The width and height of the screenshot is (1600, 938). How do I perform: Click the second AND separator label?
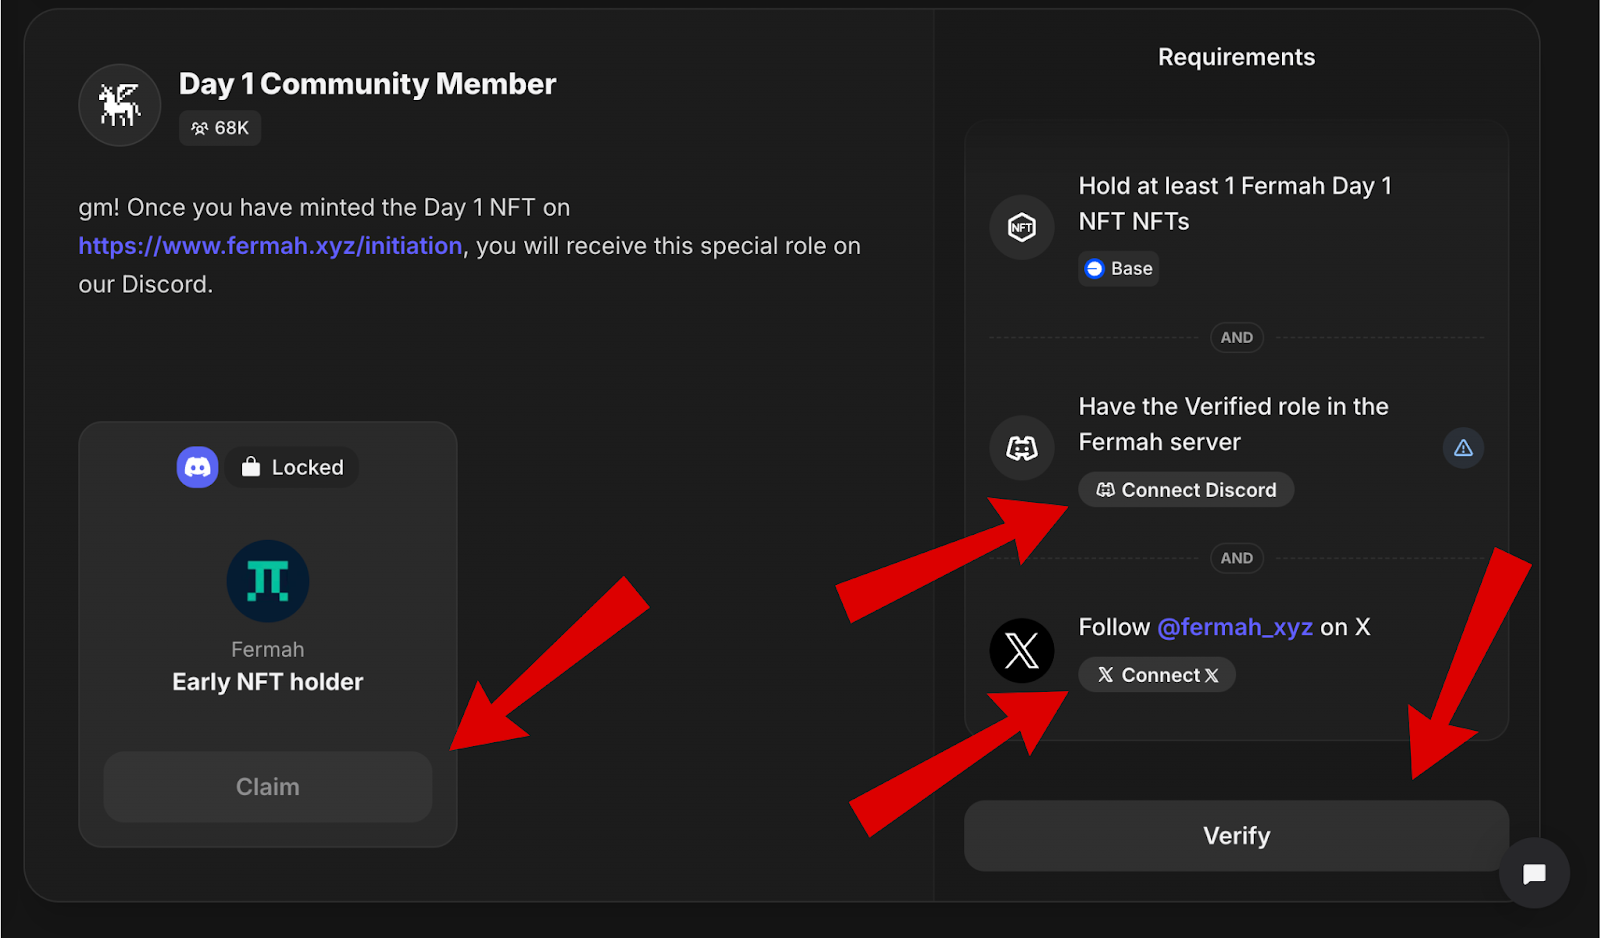click(1237, 558)
